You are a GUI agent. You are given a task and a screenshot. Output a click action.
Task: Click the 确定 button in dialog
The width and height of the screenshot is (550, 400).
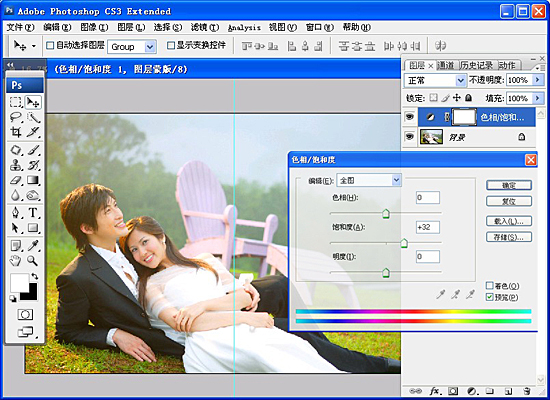[509, 185]
